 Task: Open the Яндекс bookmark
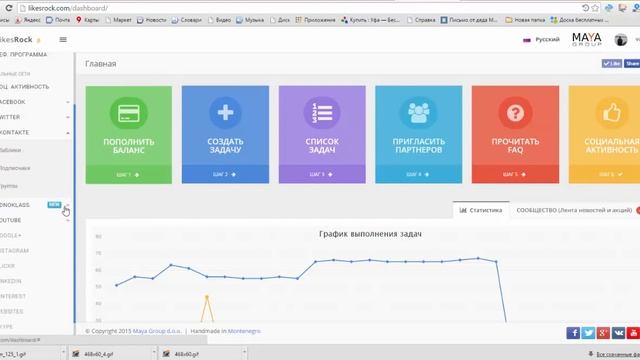click(28, 20)
